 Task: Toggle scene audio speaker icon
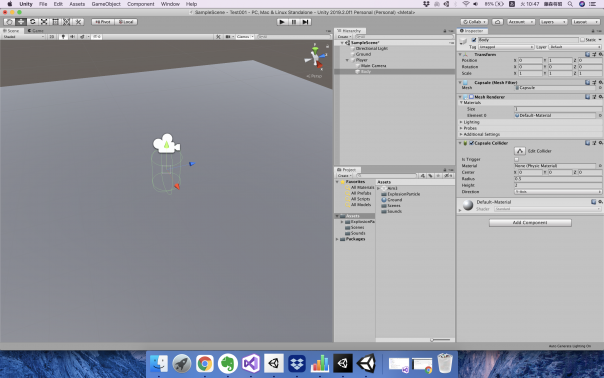point(72,37)
